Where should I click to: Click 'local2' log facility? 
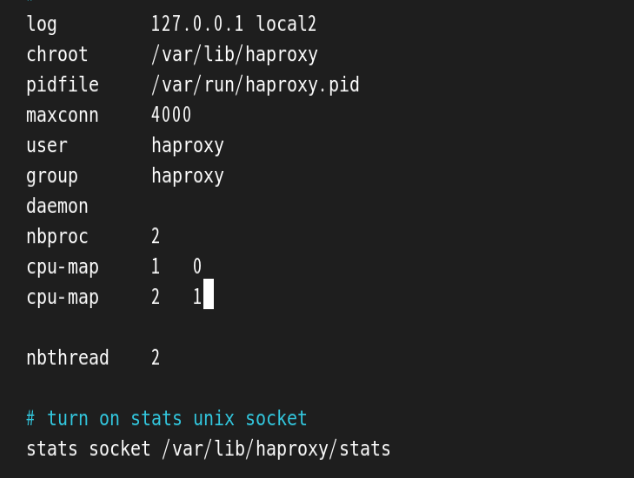(x=286, y=24)
